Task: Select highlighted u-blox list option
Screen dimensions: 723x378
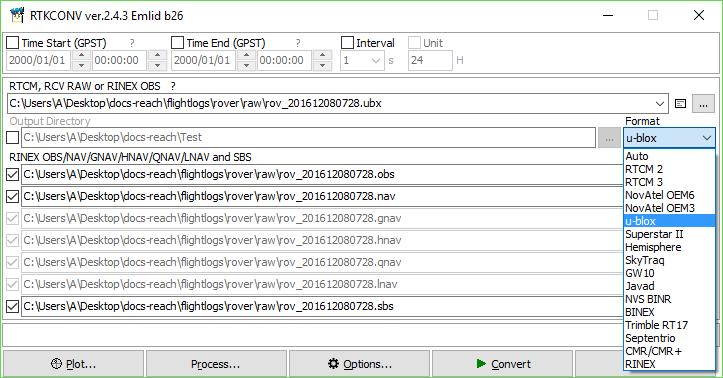Action: click(x=669, y=221)
